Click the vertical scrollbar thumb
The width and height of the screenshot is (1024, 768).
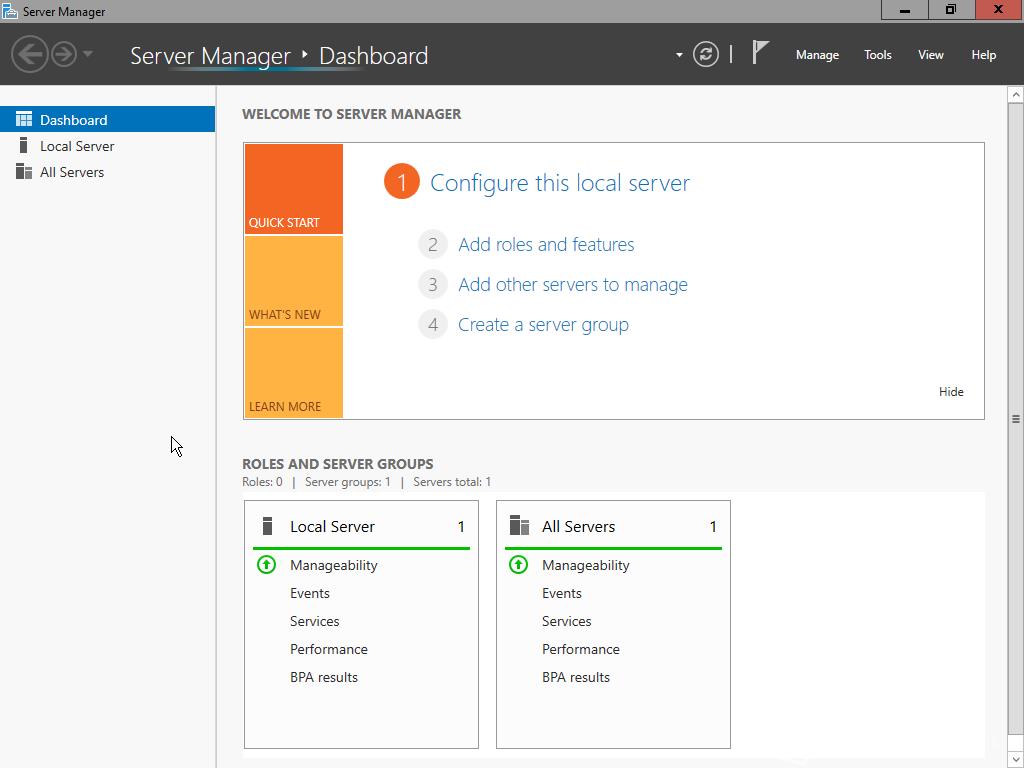tap(1016, 419)
